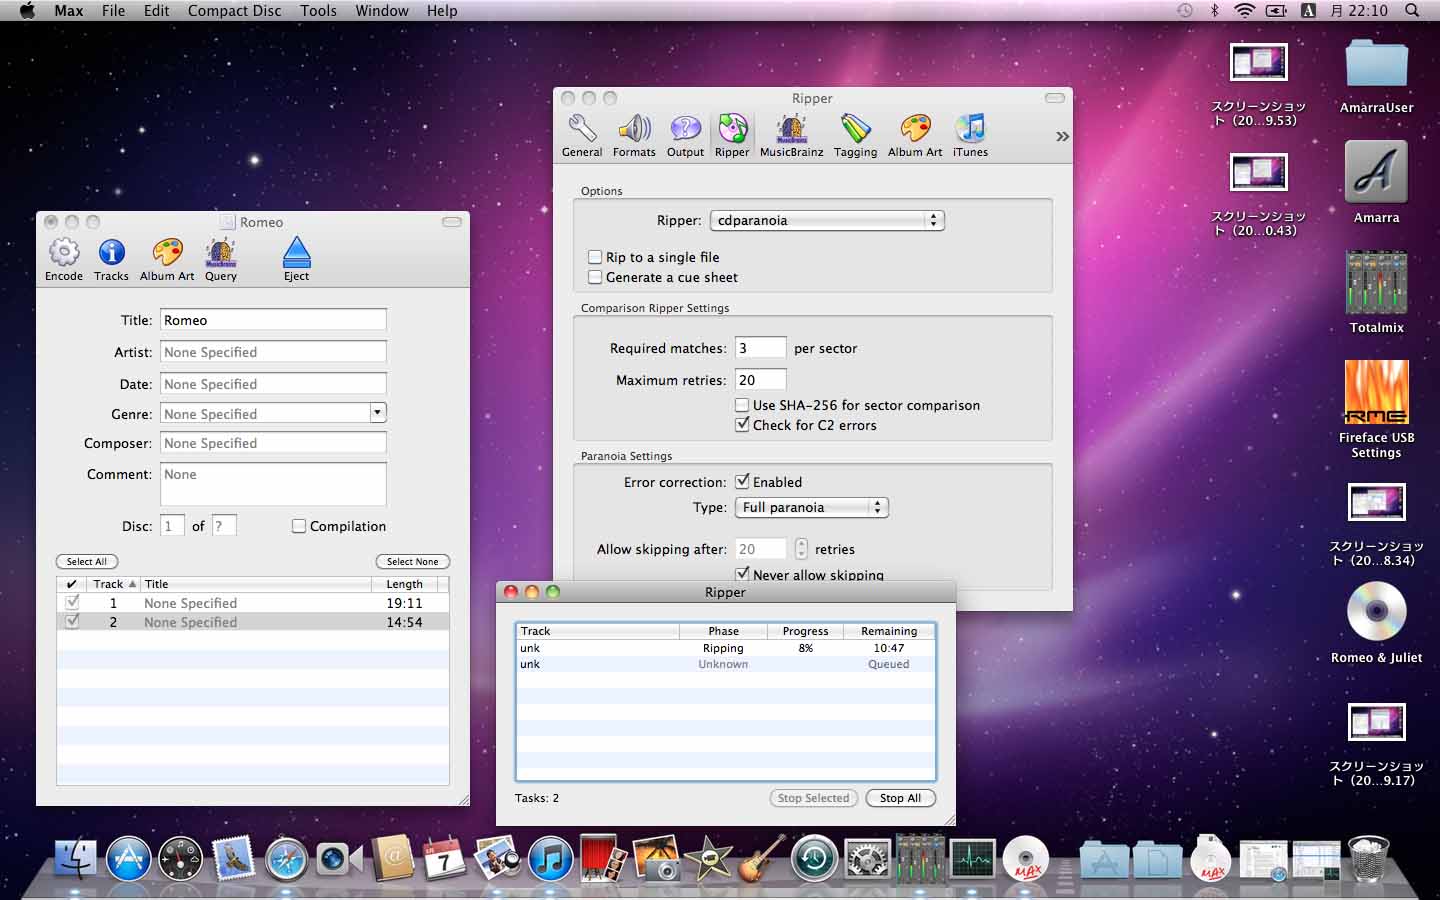Open the Trash in the Dock
The width and height of the screenshot is (1440, 900).
[1368, 858]
